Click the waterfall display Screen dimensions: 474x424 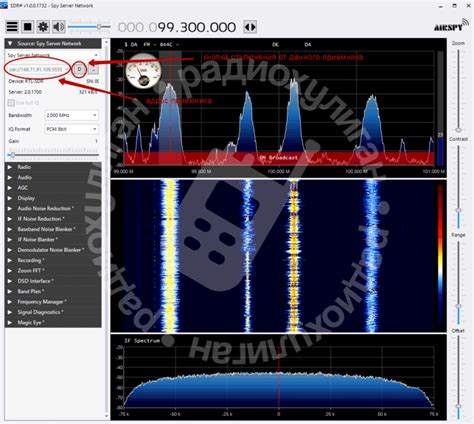pyautogui.click(x=279, y=256)
